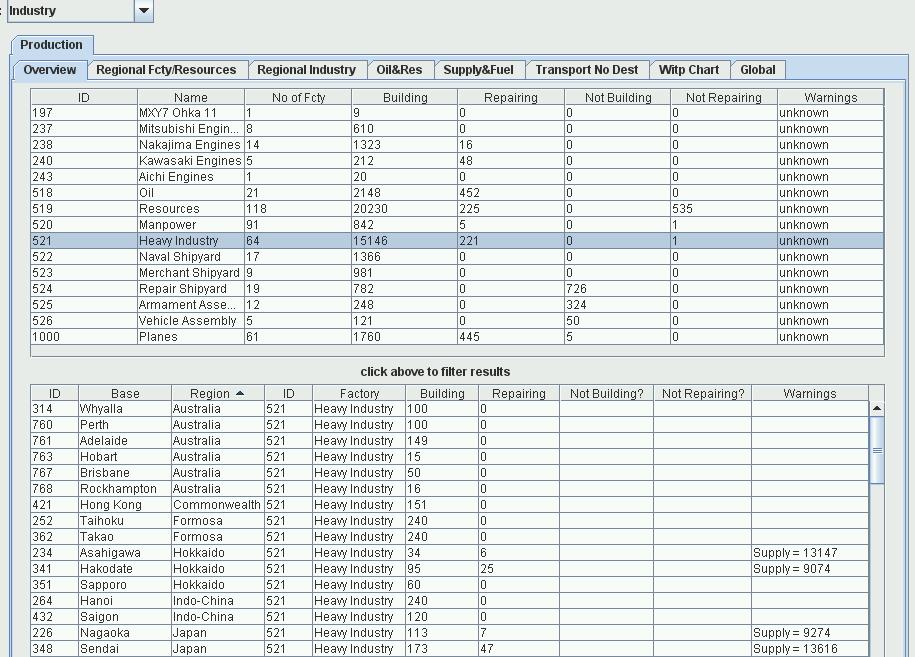Select the Sapporo base row
Image resolution: width=915 pixels, height=657 pixels.
[449, 585]
